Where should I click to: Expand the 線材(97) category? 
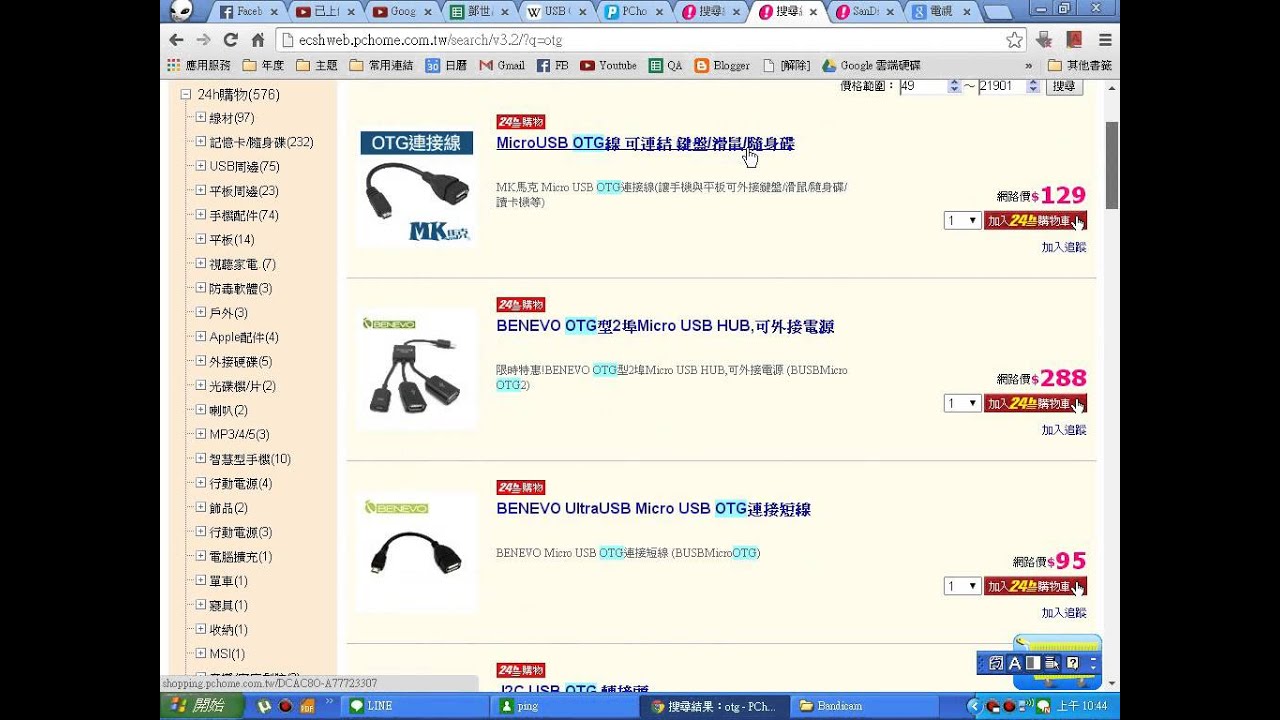tap(201, 118)
